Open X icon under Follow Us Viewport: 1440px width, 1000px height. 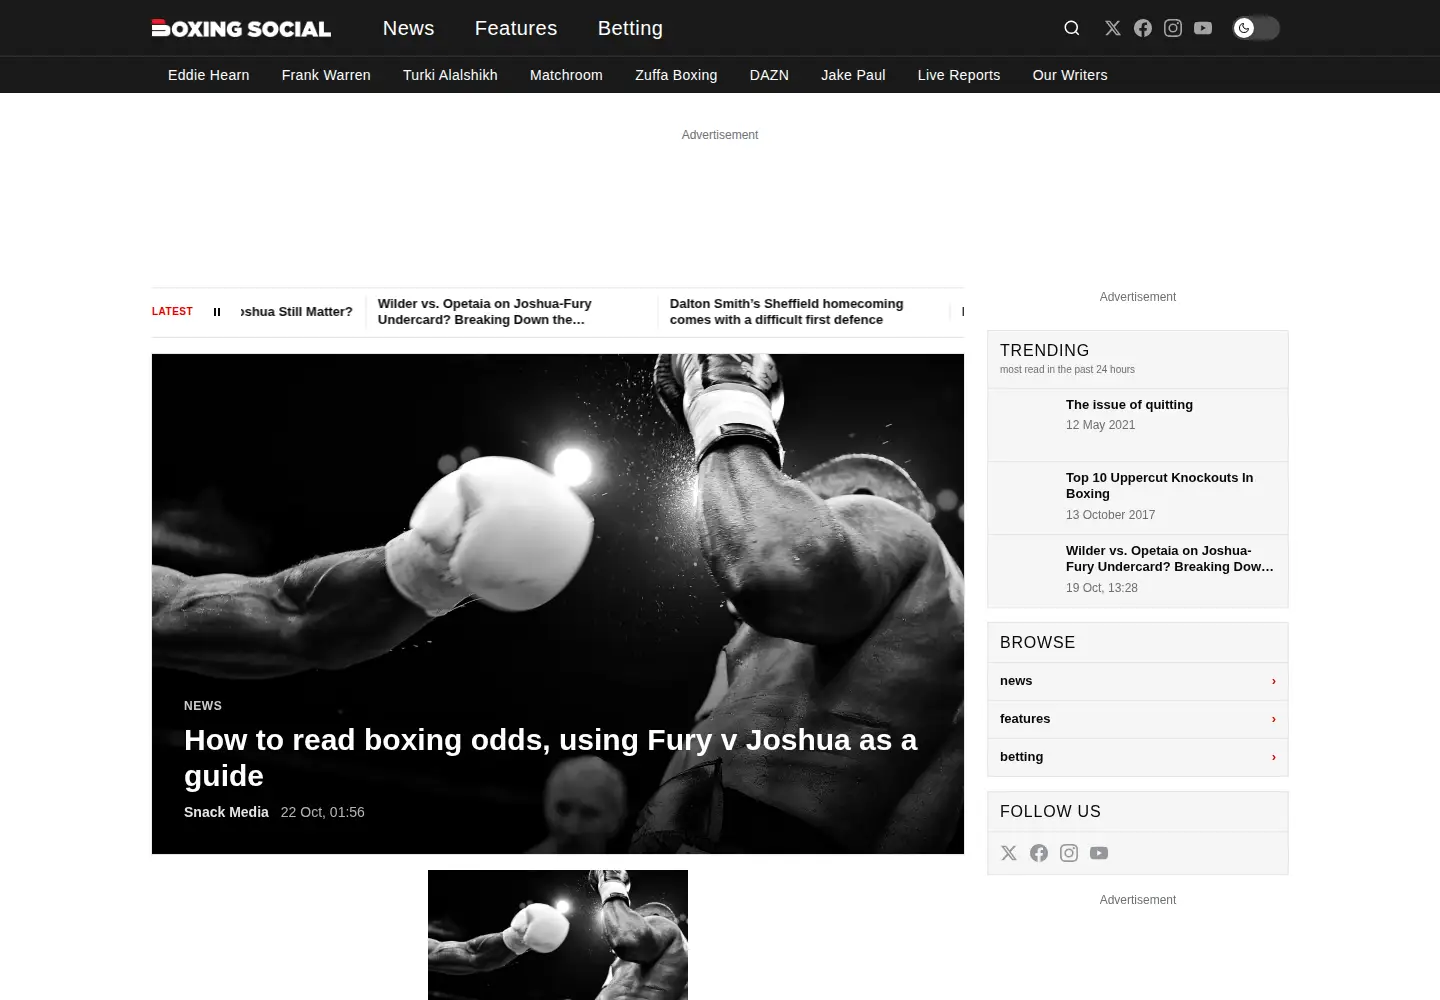coord(1009,853)
